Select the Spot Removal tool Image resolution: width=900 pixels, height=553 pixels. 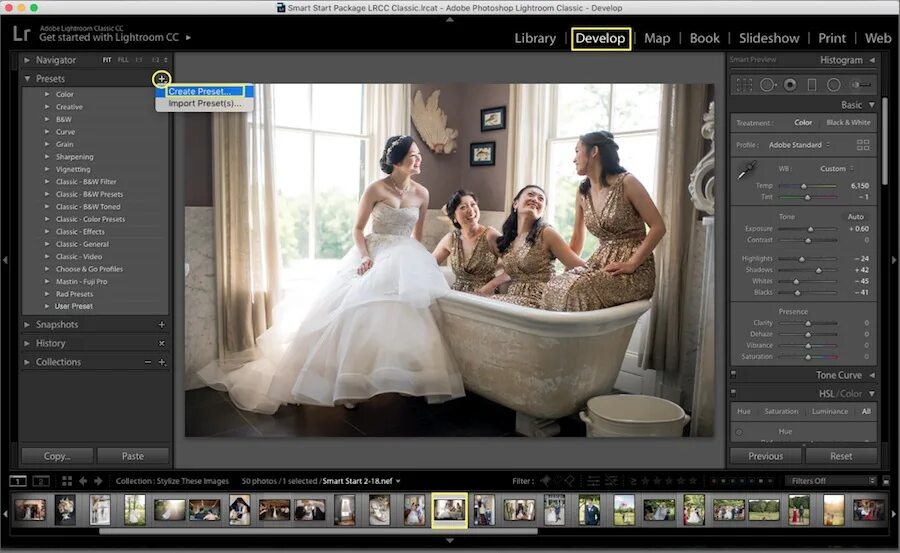tap(768, 85)
